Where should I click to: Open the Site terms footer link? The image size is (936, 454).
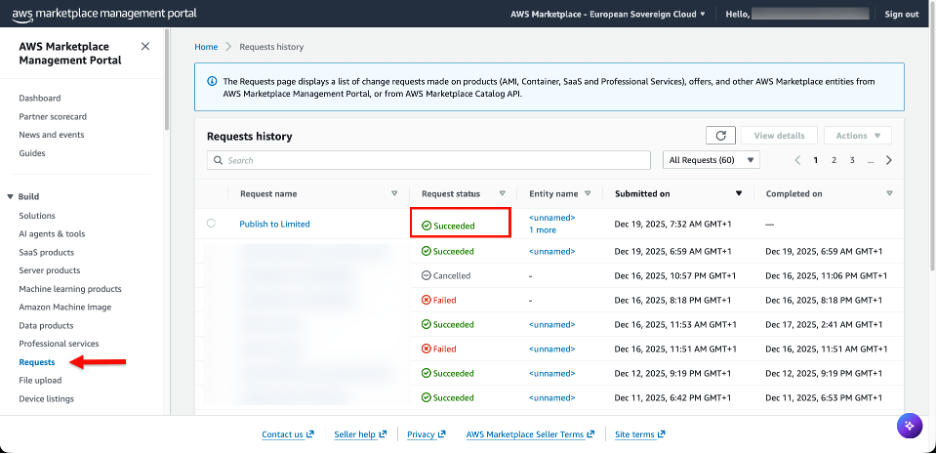coord(640,434)
